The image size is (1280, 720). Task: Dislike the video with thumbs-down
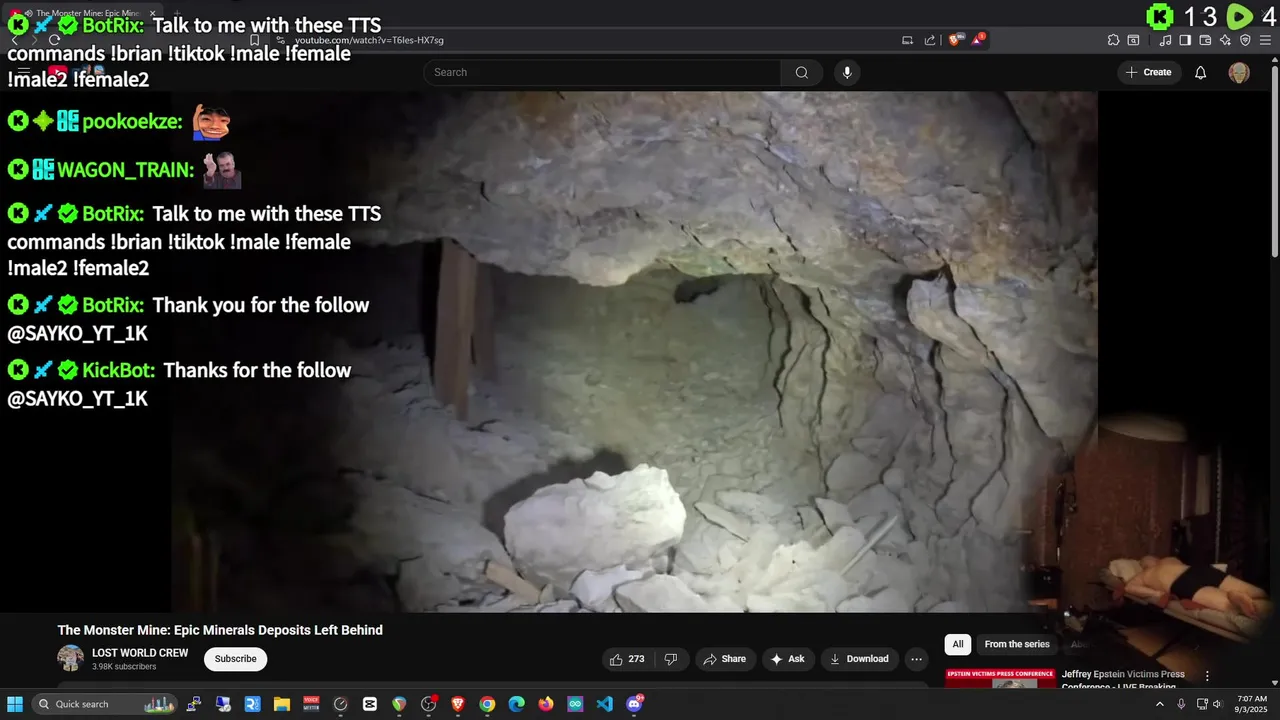point(671,659)
